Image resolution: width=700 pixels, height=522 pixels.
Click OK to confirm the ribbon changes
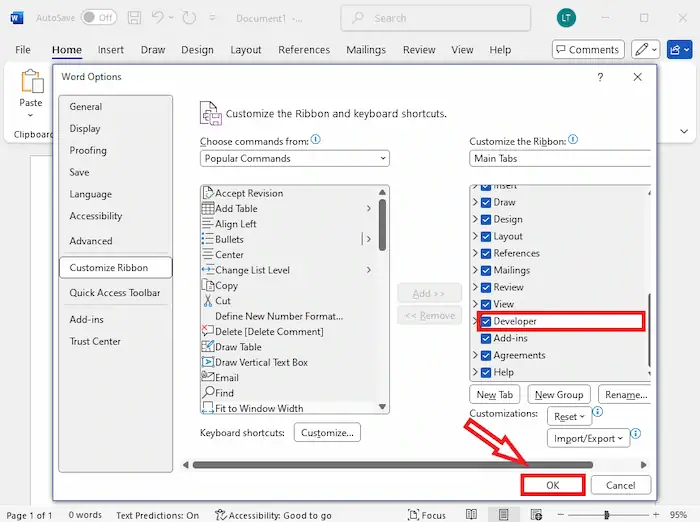pyautogui.click(x=553, y=485)
